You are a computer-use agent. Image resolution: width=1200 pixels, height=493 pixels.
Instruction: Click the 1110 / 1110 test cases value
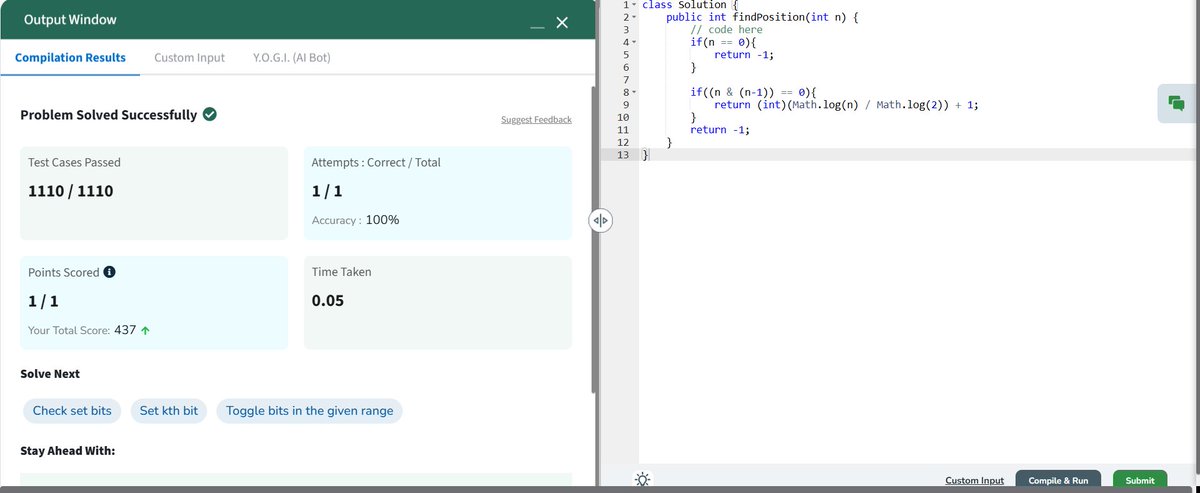coord(70,190)
